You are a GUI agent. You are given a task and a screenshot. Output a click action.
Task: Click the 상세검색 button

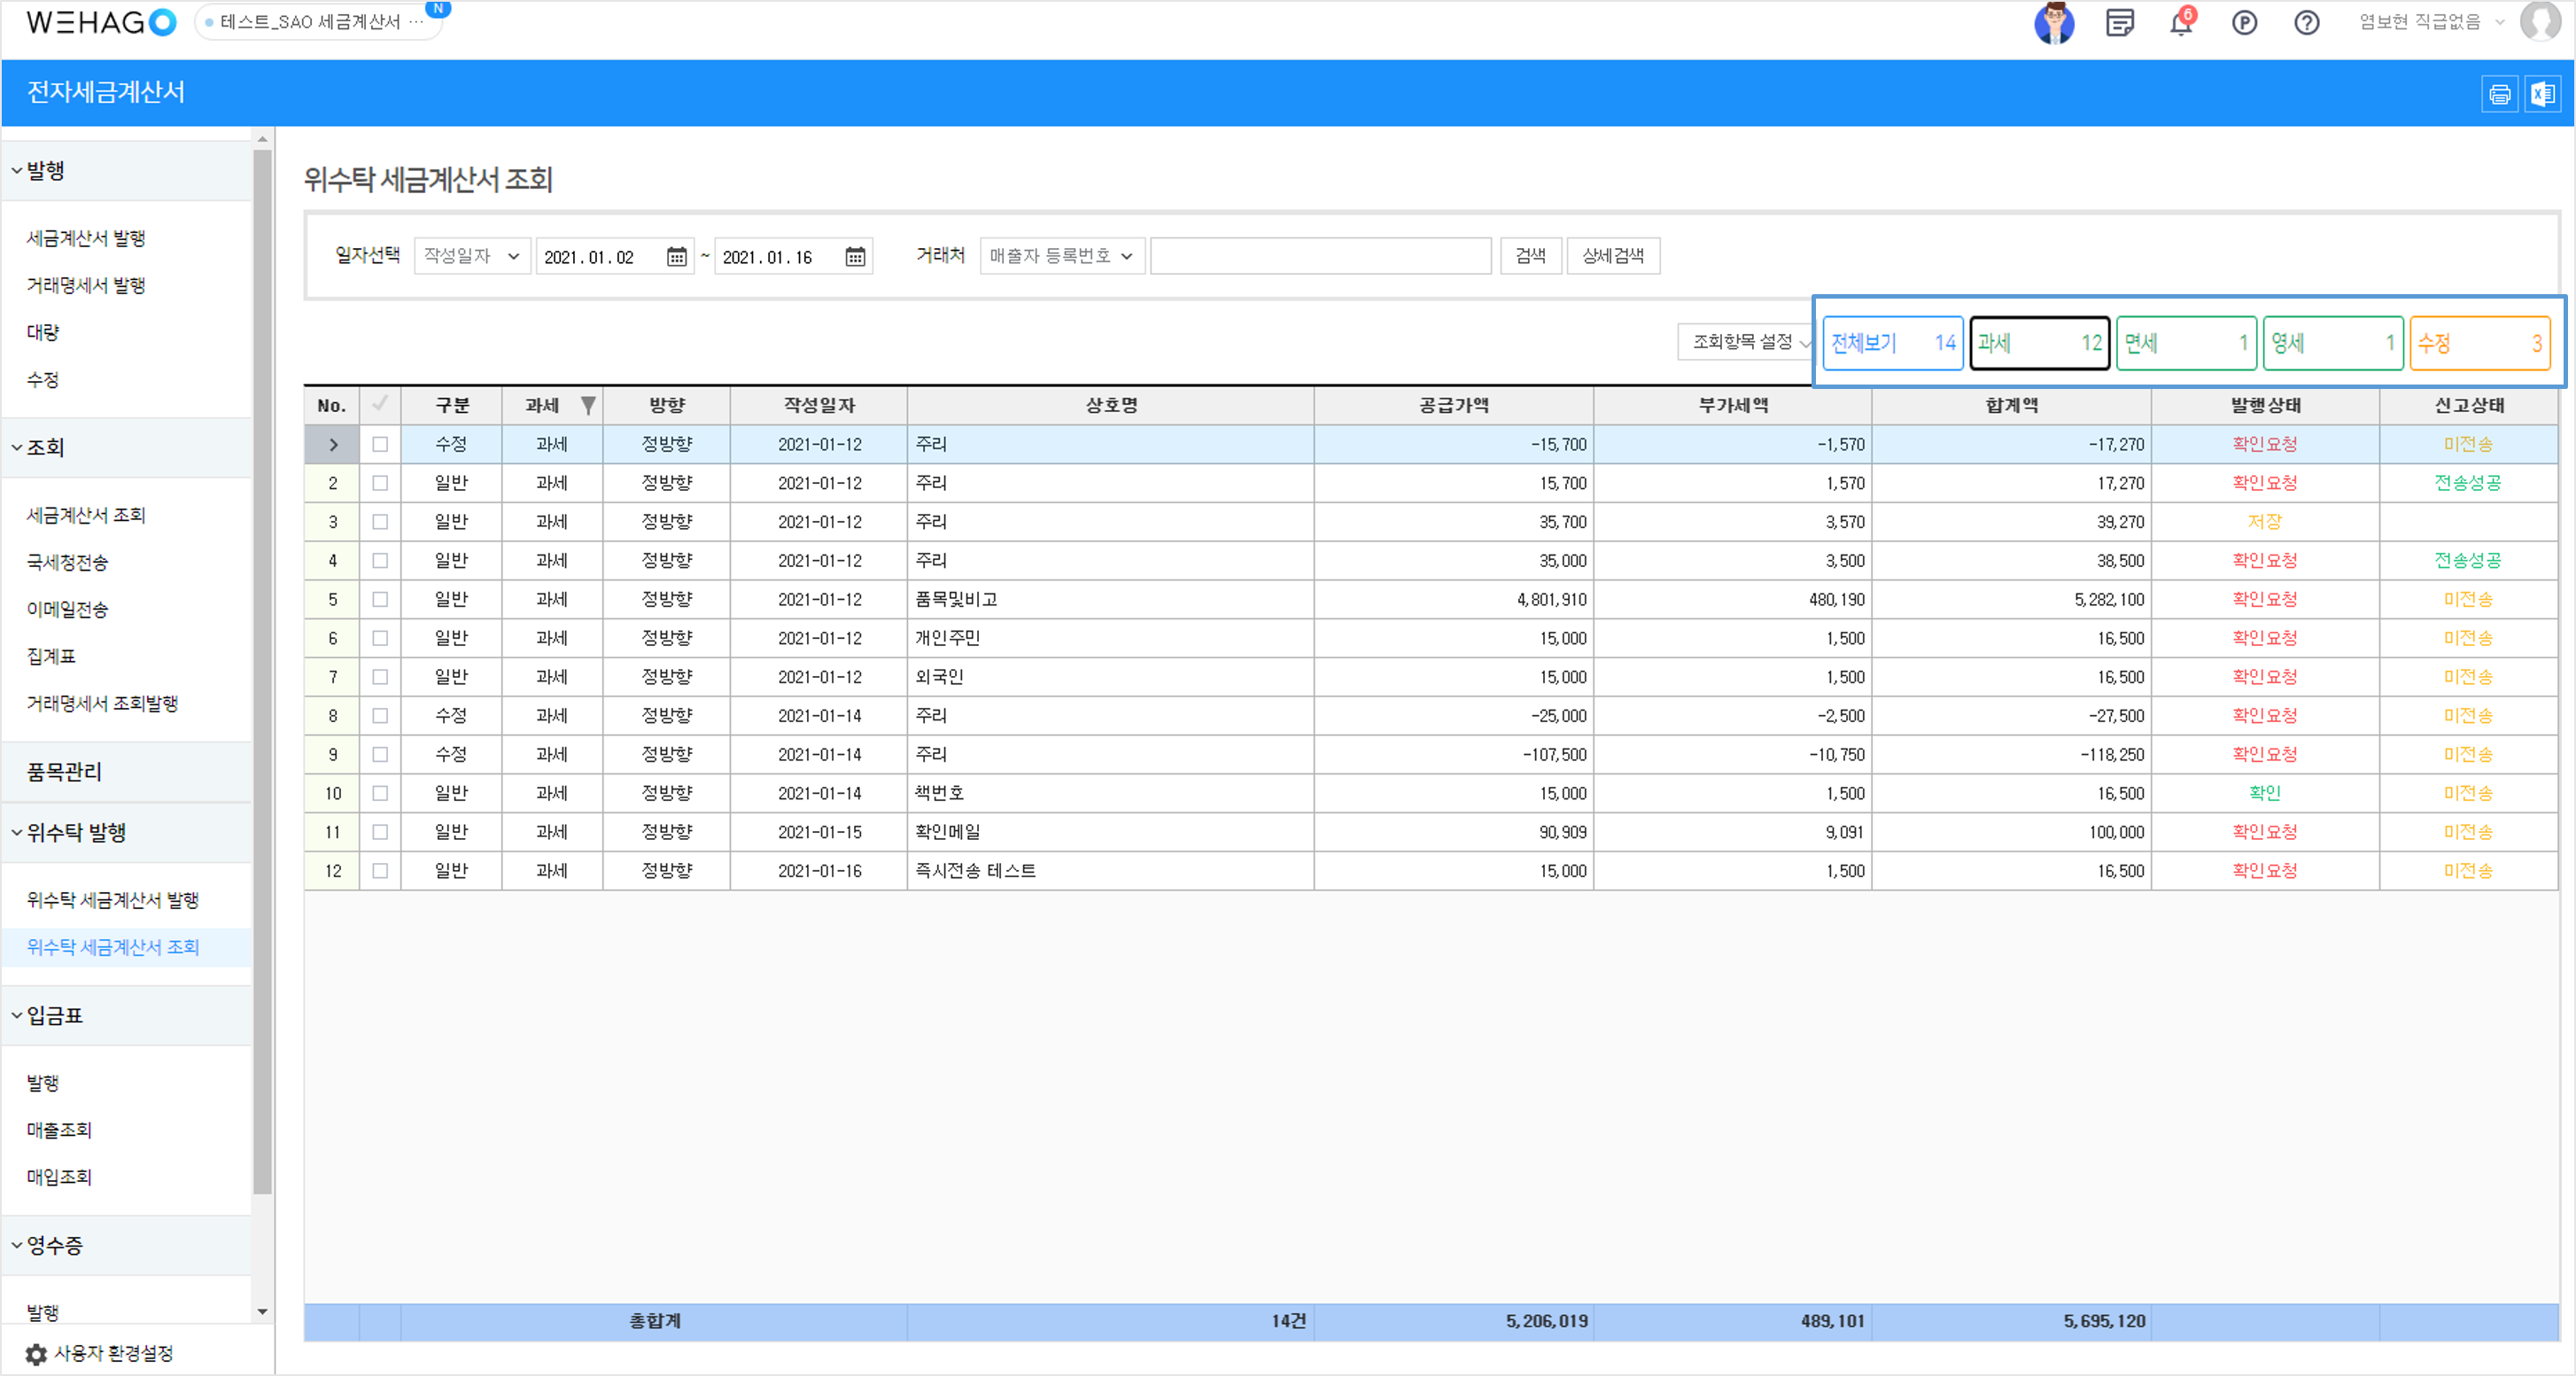click(1613, 256)
